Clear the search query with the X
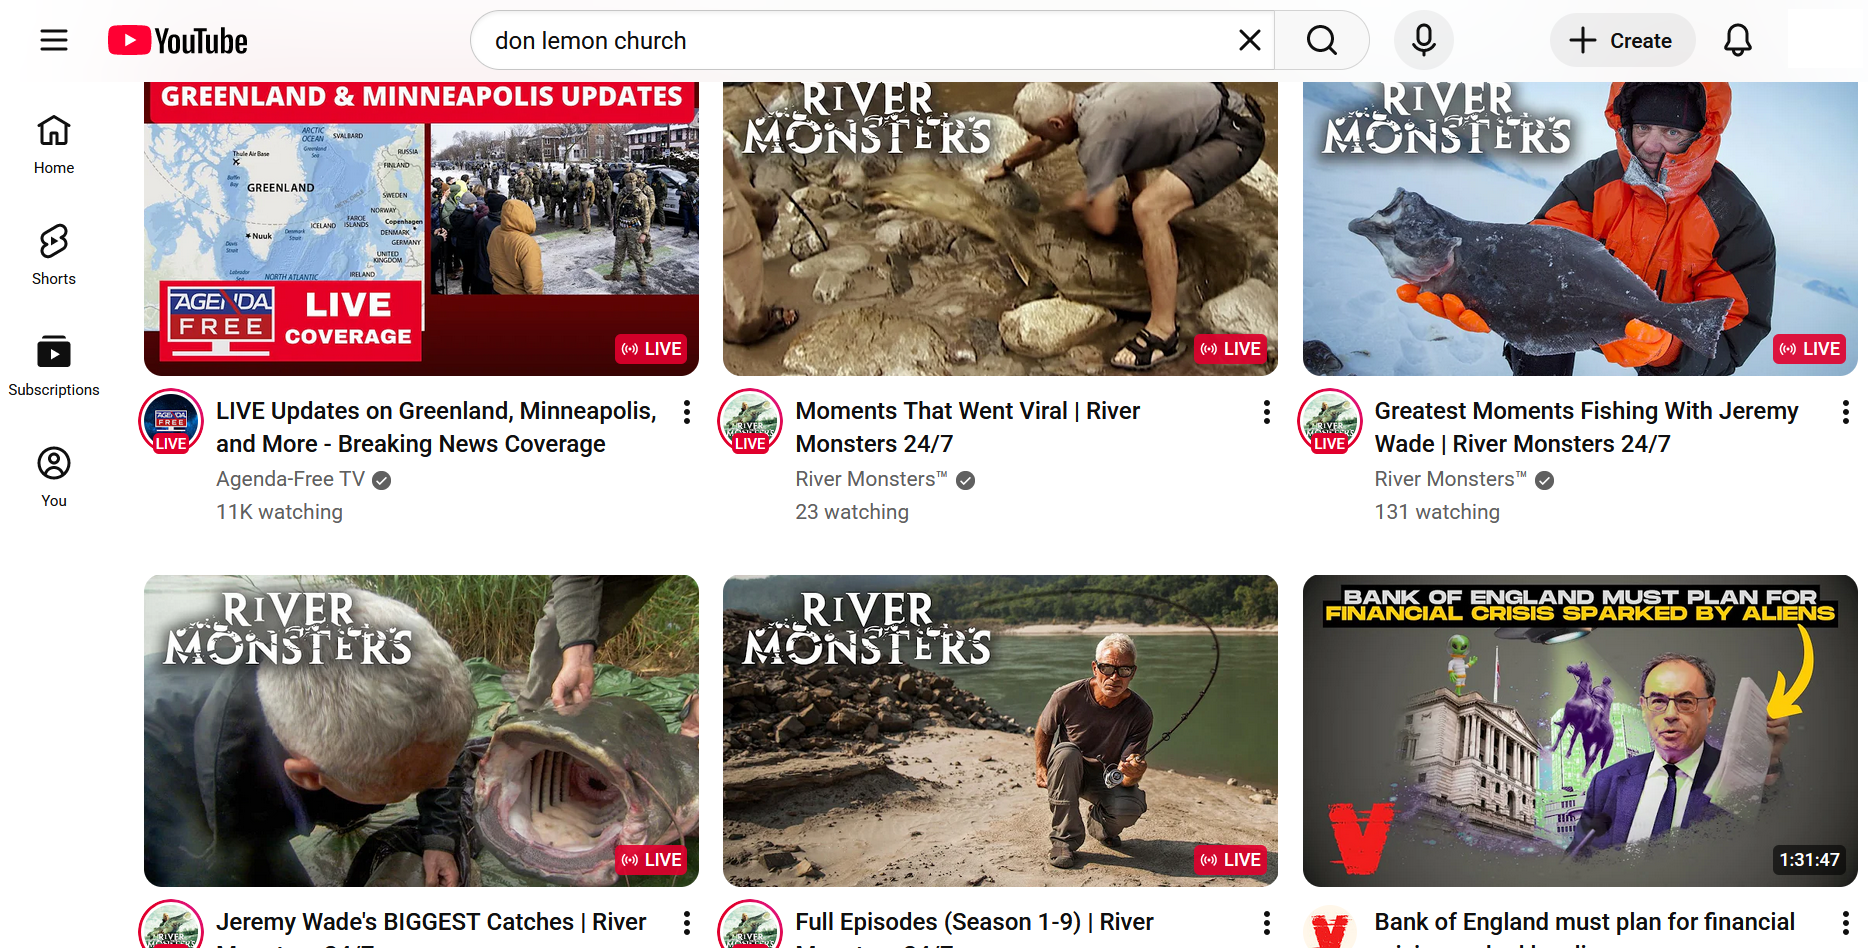The width and height of the screenshot is (1868, 948). click(1249, 40)
